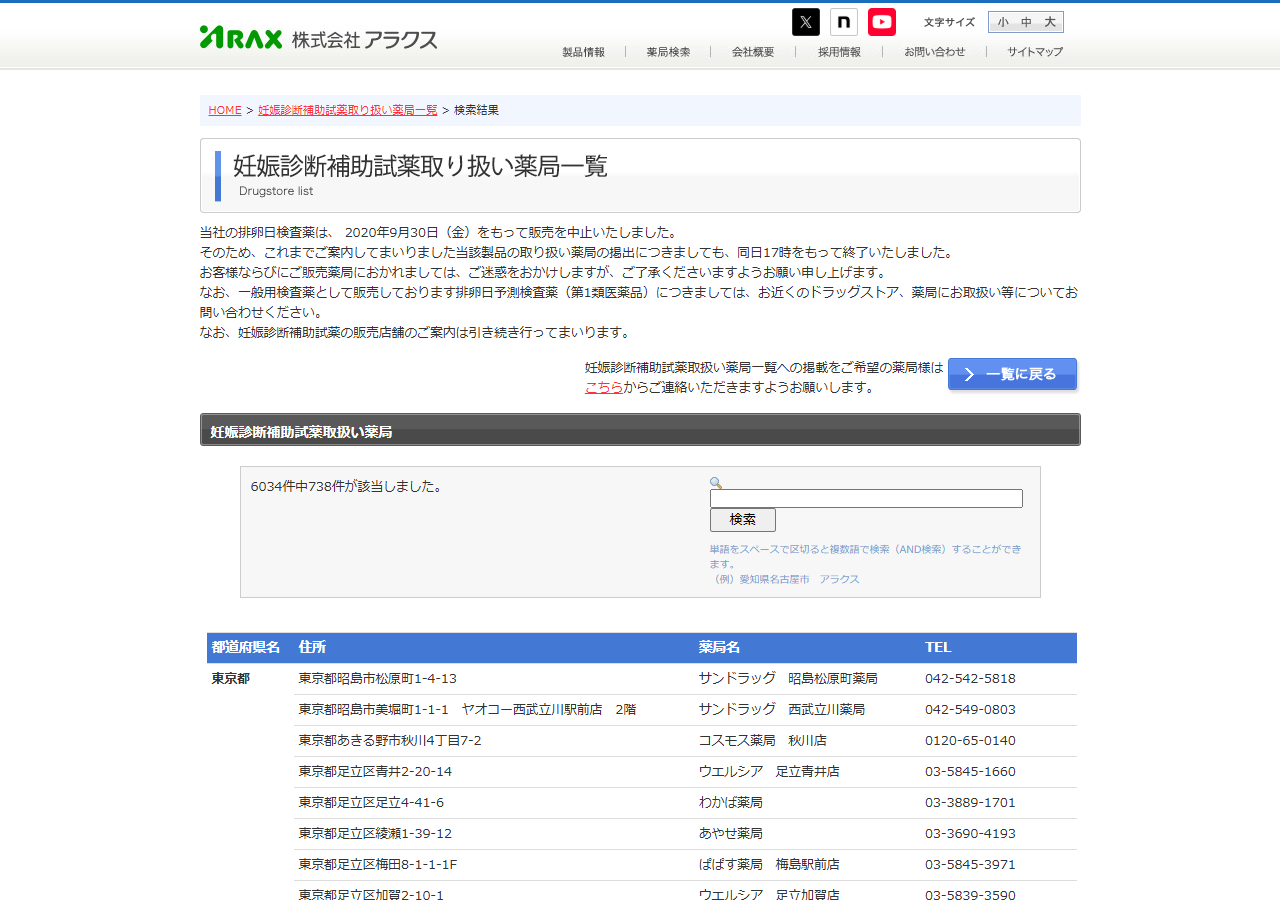Select pharmacy name ぱぱす薬局 梅島駅前店

[769, 865]
